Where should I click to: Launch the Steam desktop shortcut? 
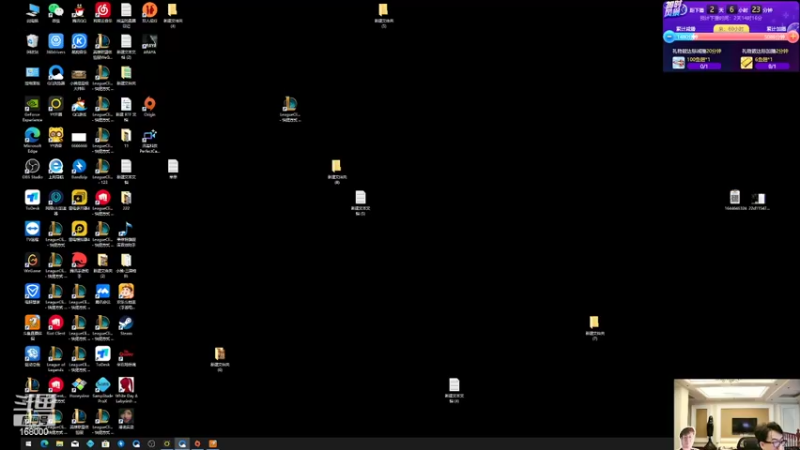click(126, 325)
